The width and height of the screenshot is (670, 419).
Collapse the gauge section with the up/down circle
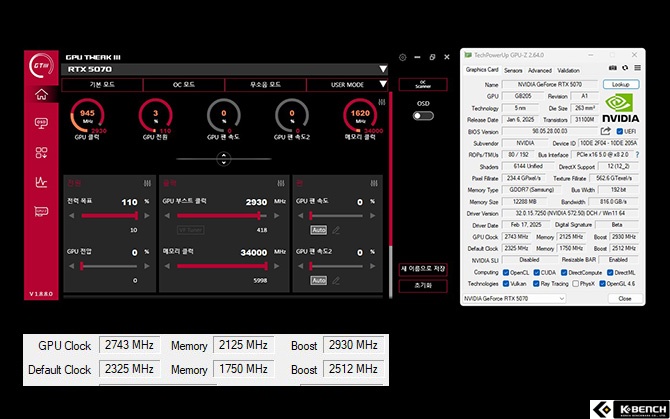pos(223,159)
